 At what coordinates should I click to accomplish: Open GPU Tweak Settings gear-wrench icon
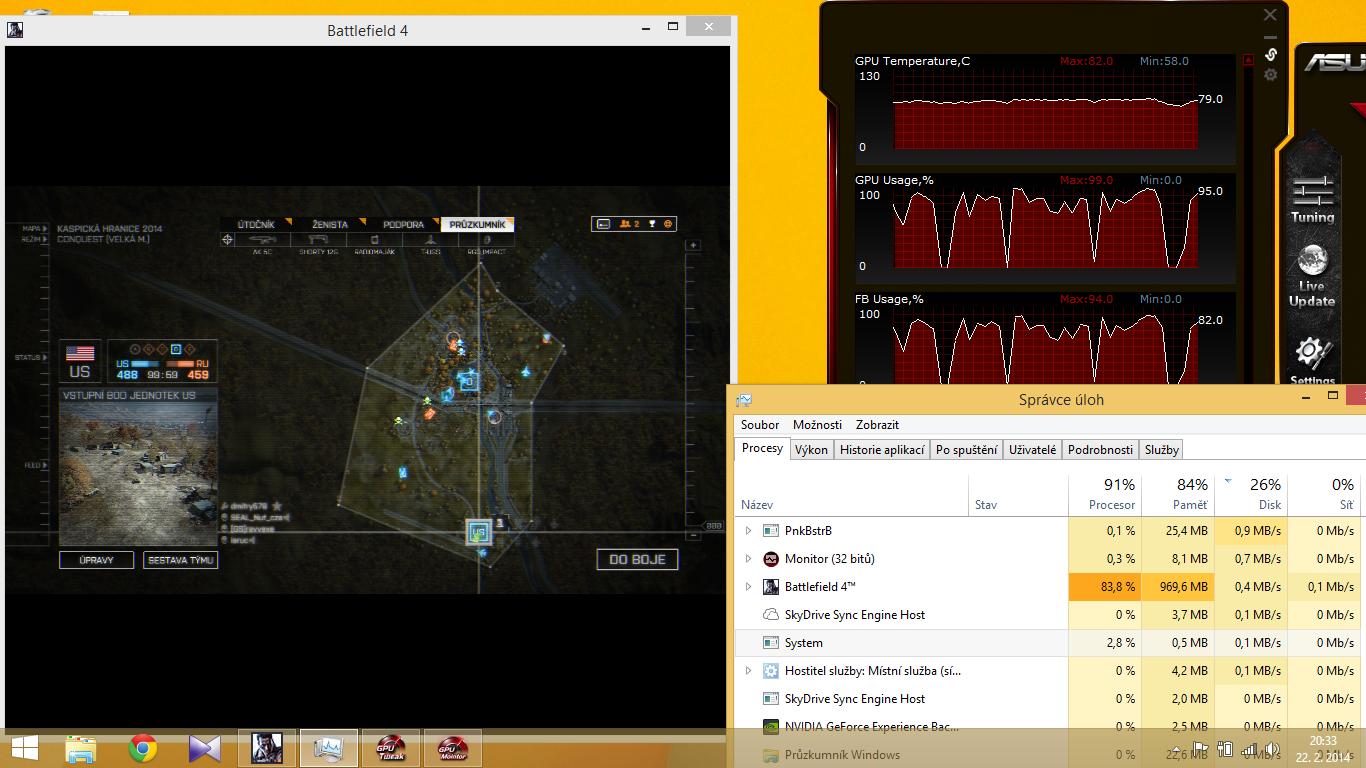point(1312,357)
